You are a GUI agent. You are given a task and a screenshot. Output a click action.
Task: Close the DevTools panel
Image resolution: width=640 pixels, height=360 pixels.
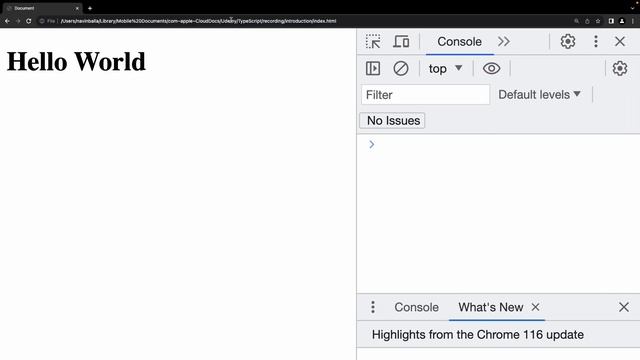[620, 42]
